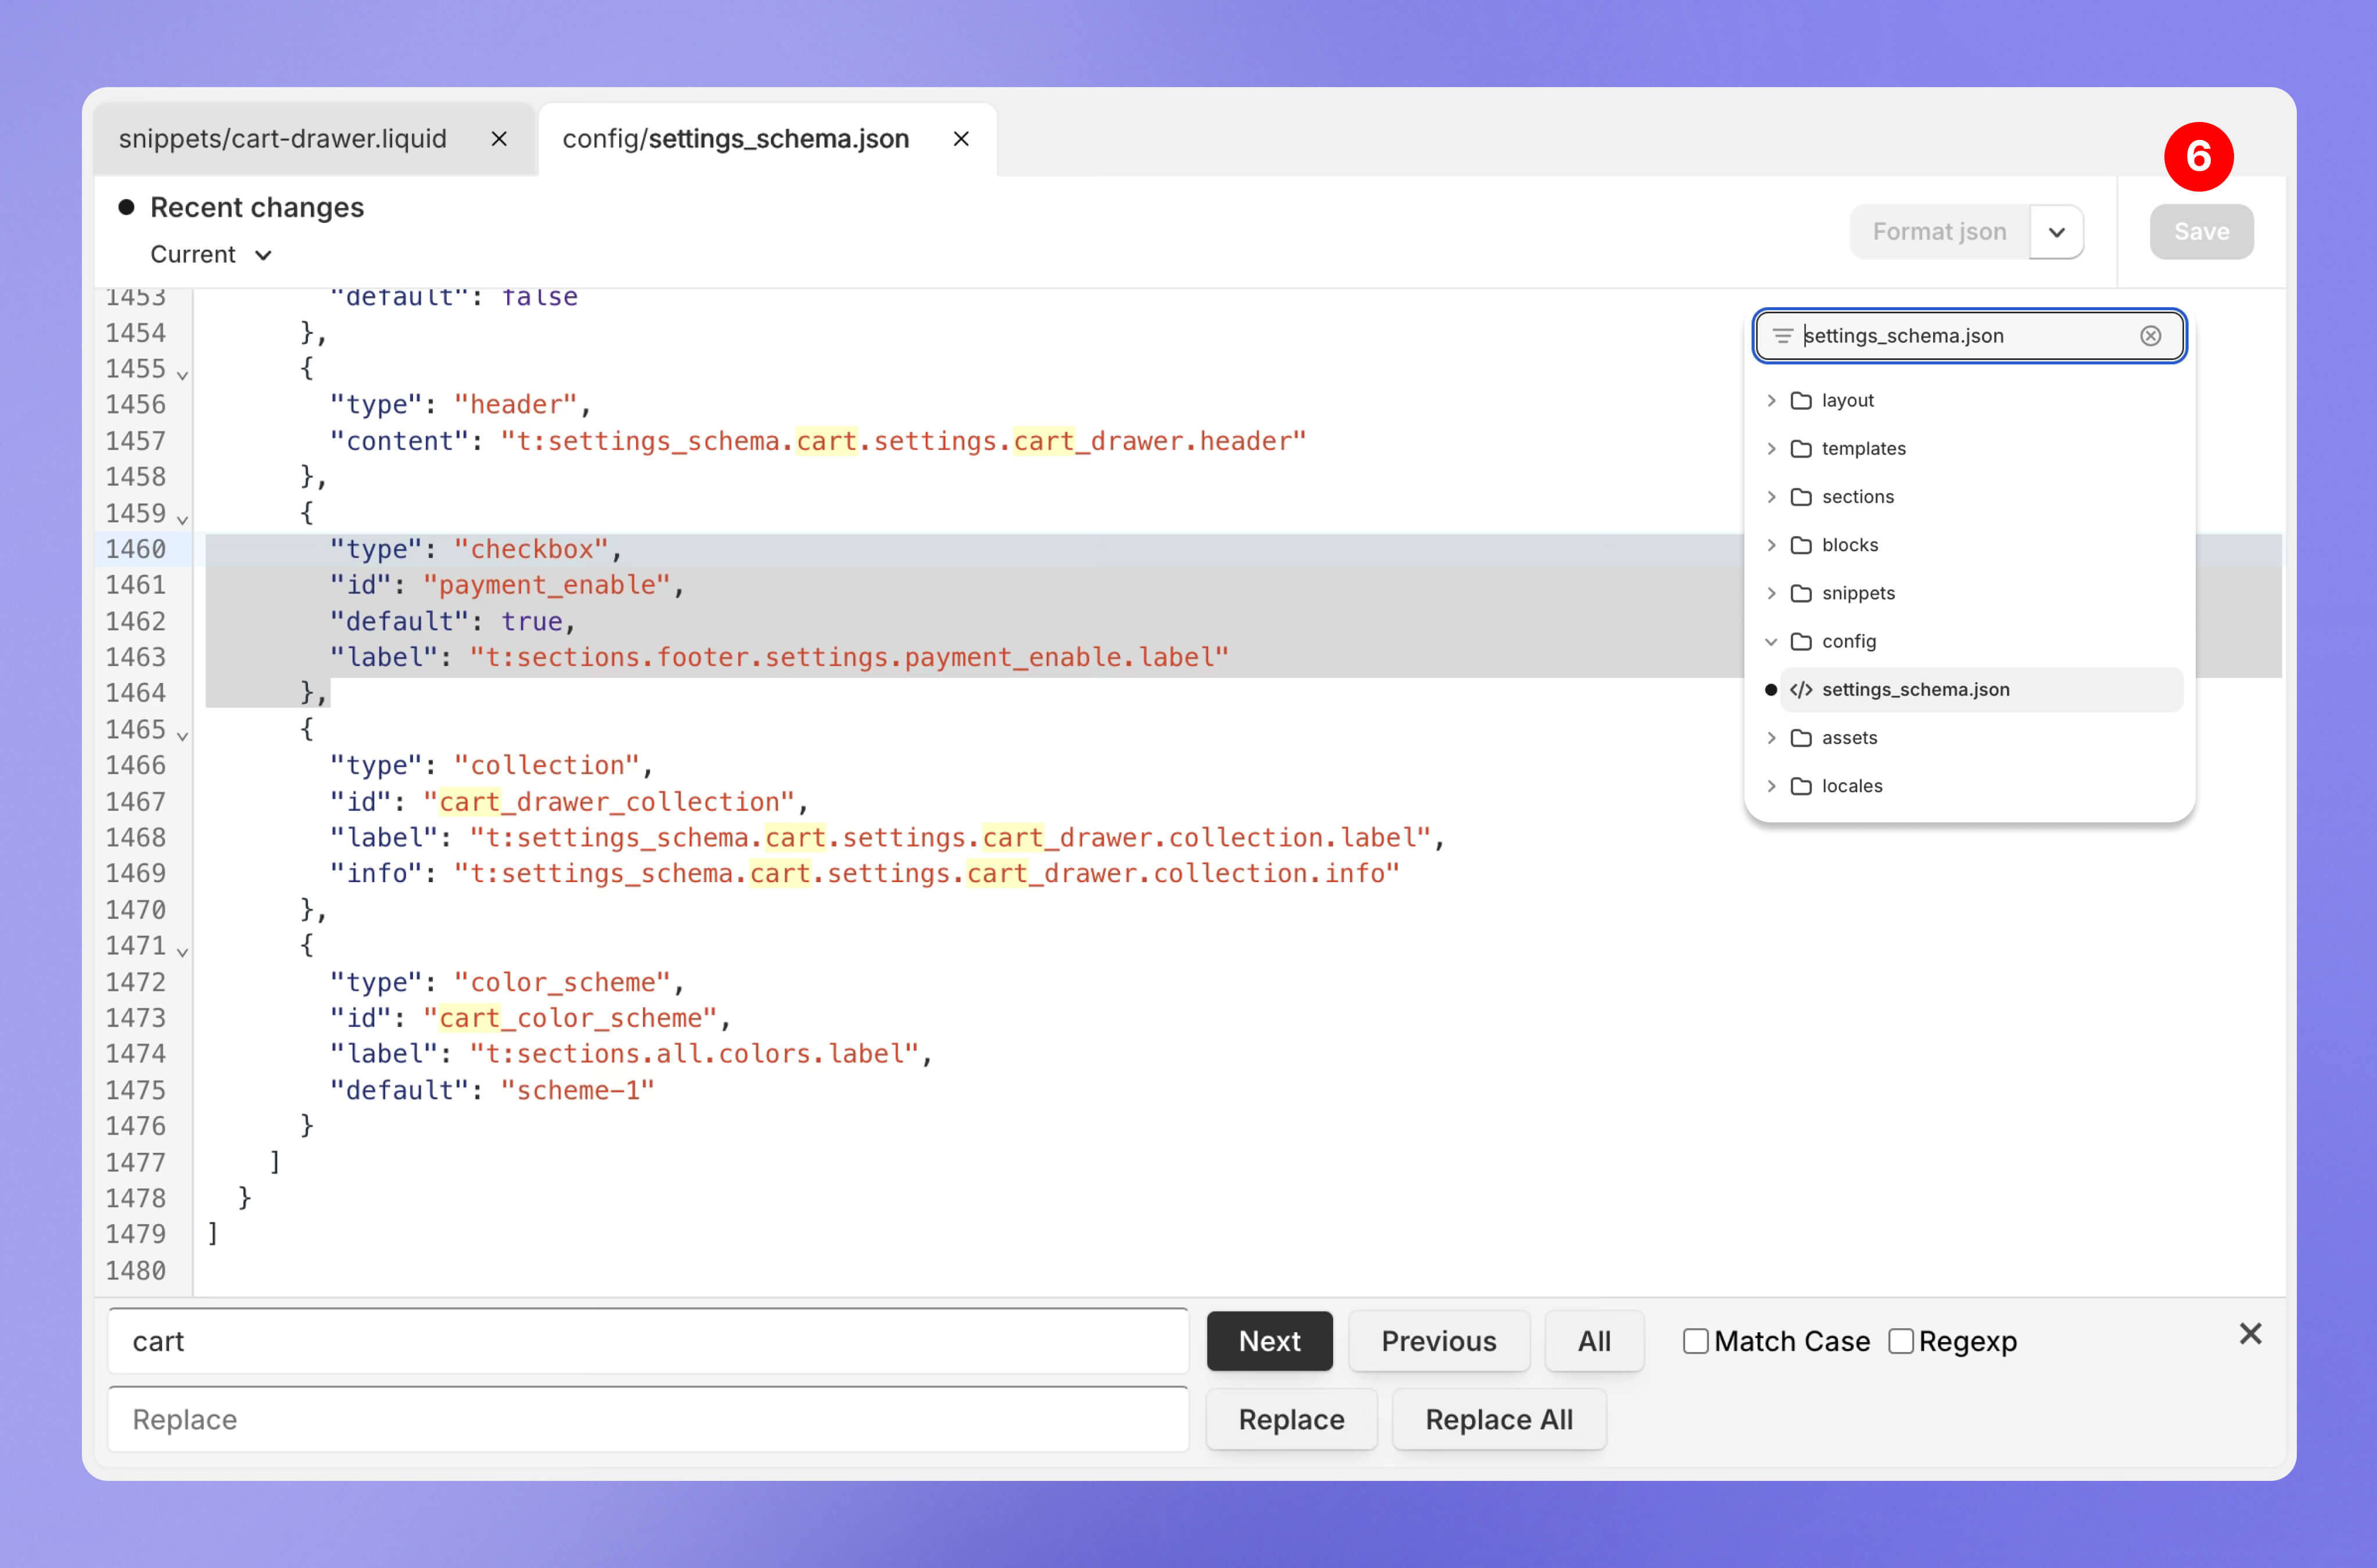Open the Current version dropdown
The image size is (2377, 1568).
pos(211,255)
